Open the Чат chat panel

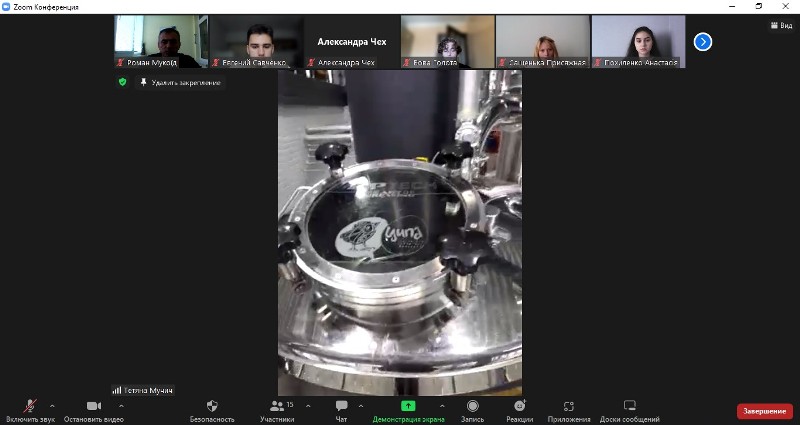pos(341,411)
